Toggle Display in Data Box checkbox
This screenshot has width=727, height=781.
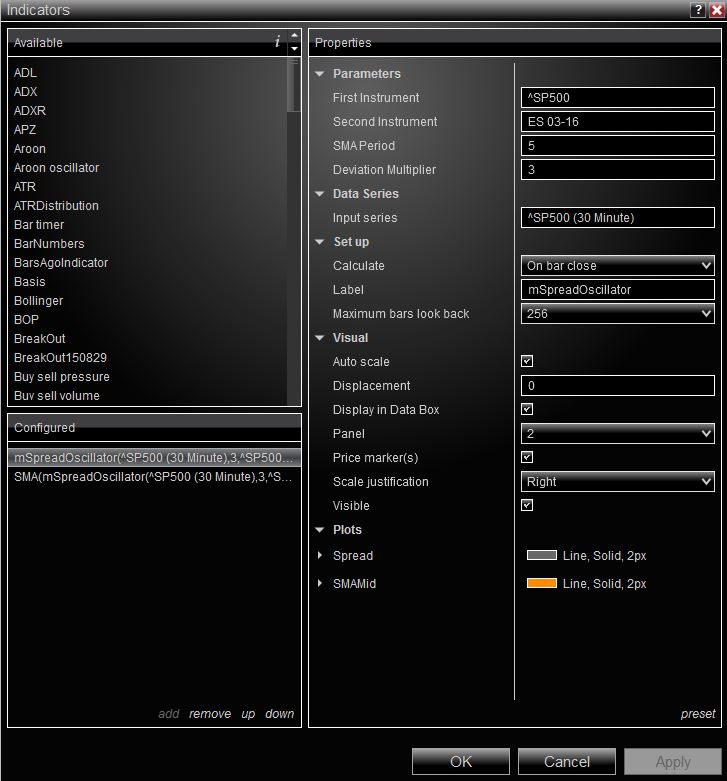(x=527, y=409)
